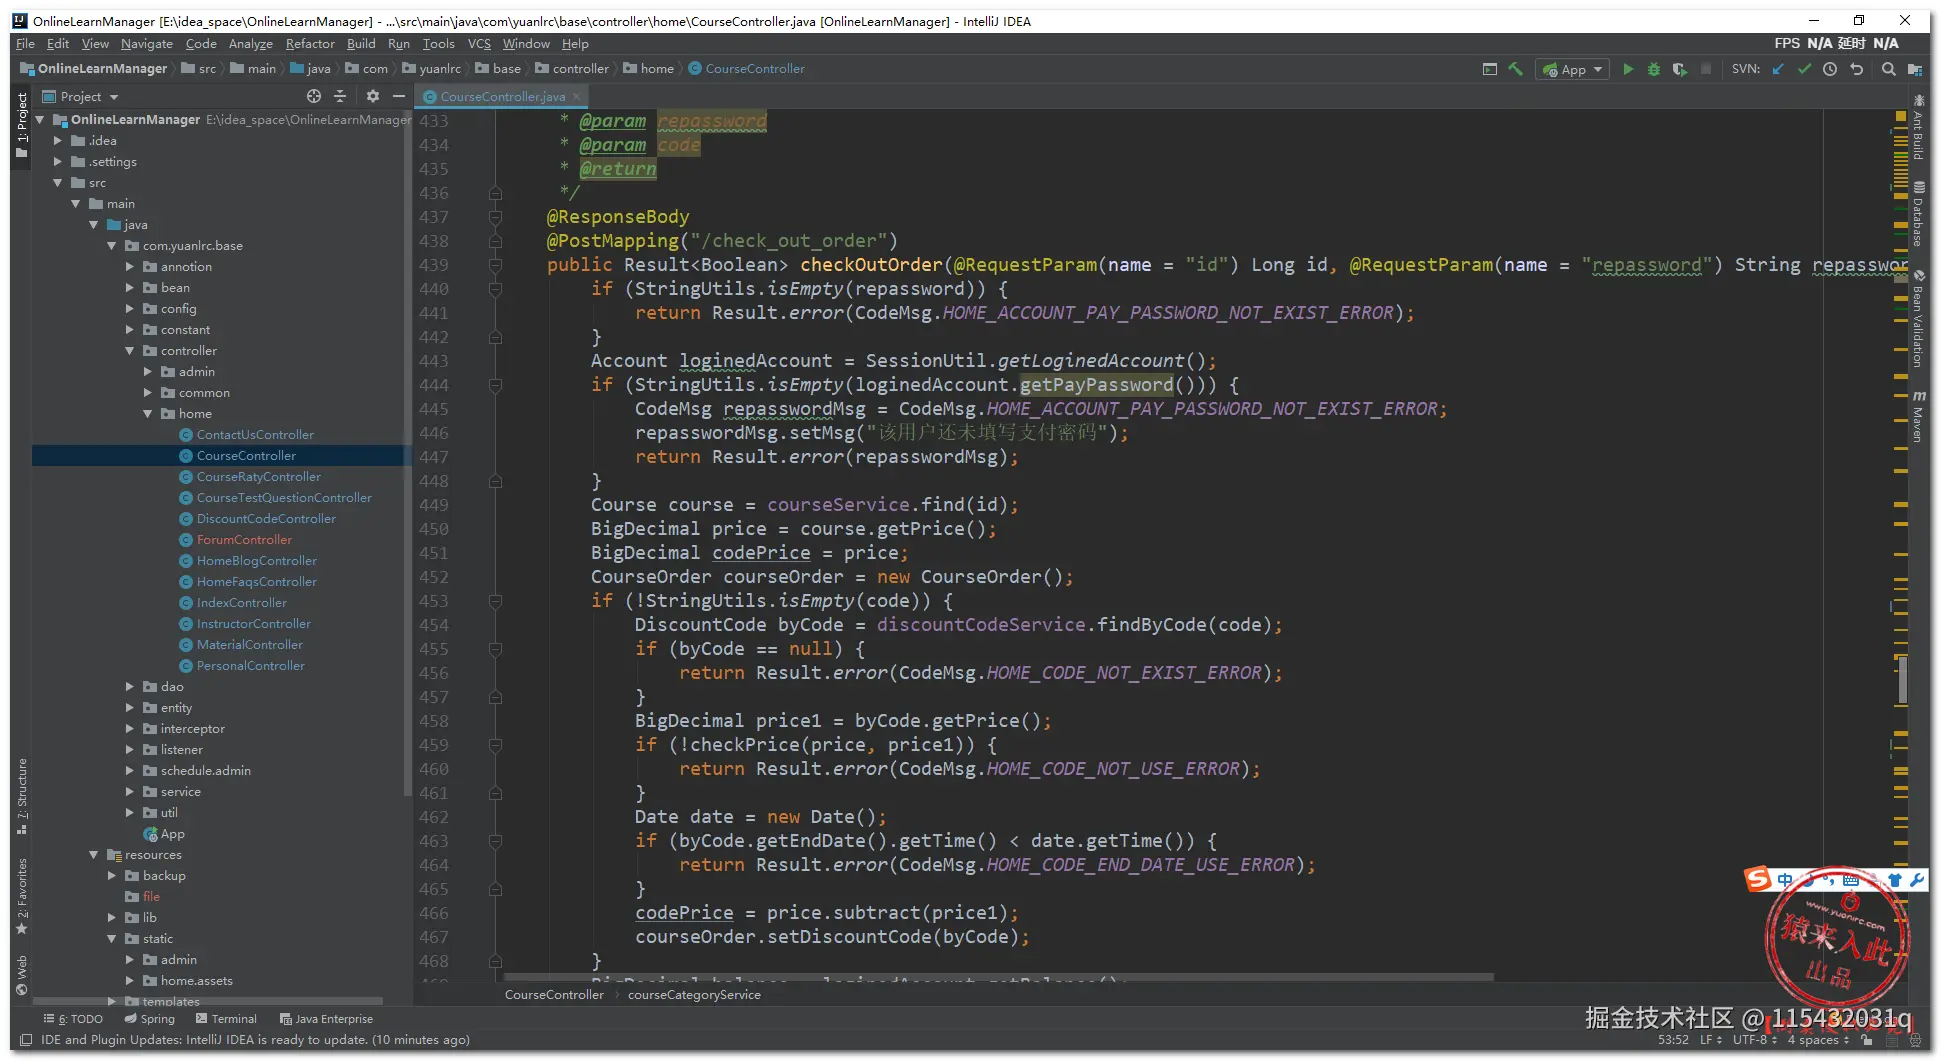Expand the .idea folder
Viewport: 1941px width, 1061px height.
(x=58, y=141)
